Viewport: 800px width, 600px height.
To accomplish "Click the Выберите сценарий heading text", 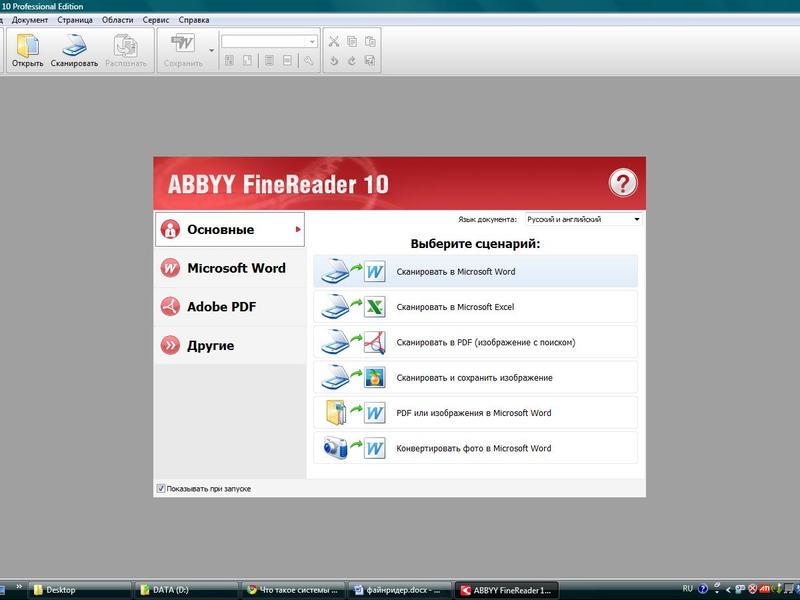I will [475, 244].
